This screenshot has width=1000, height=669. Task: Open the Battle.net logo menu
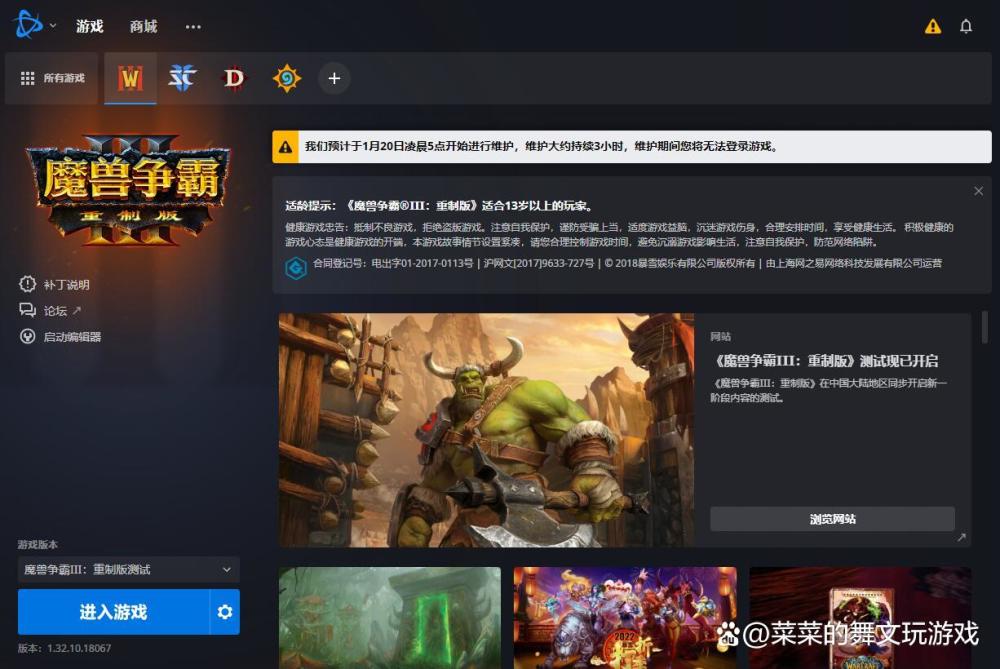[28, 25]
